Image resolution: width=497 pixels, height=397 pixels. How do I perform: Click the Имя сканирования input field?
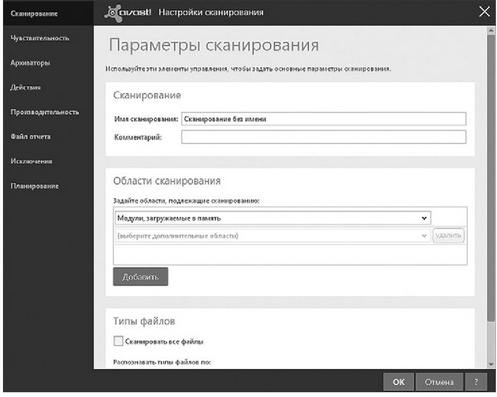[x=323, y=119]
